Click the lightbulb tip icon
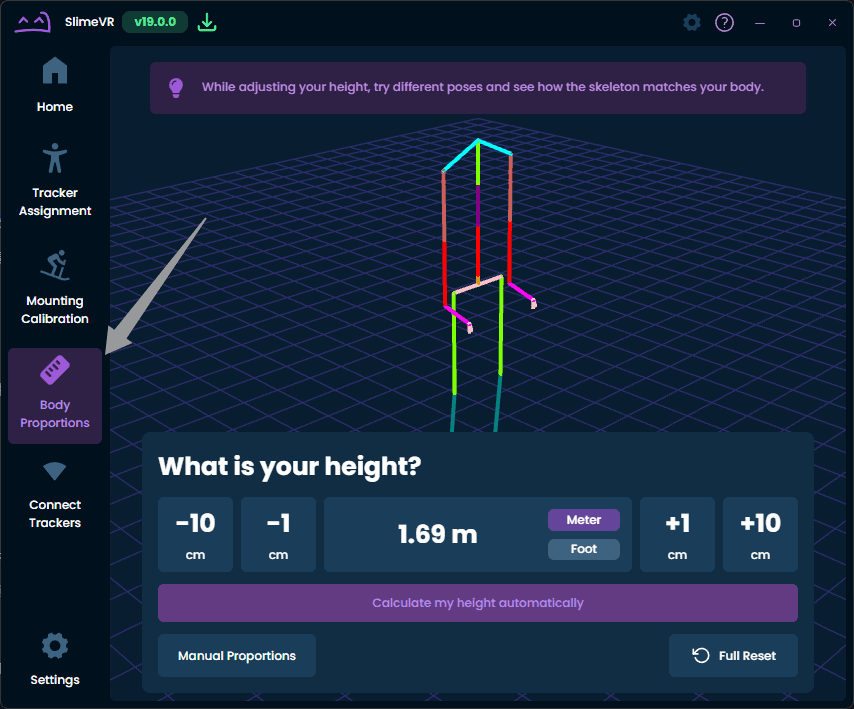The image size is (854, 709). tap(176, 88)
